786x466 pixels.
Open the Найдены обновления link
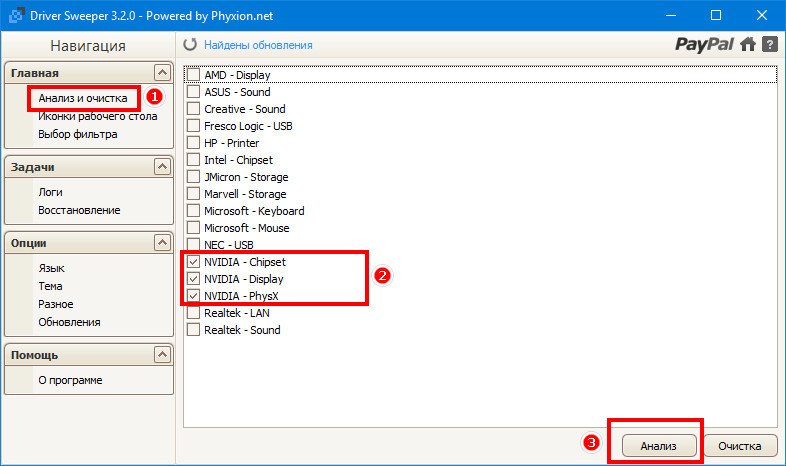[x=258, y=45]
